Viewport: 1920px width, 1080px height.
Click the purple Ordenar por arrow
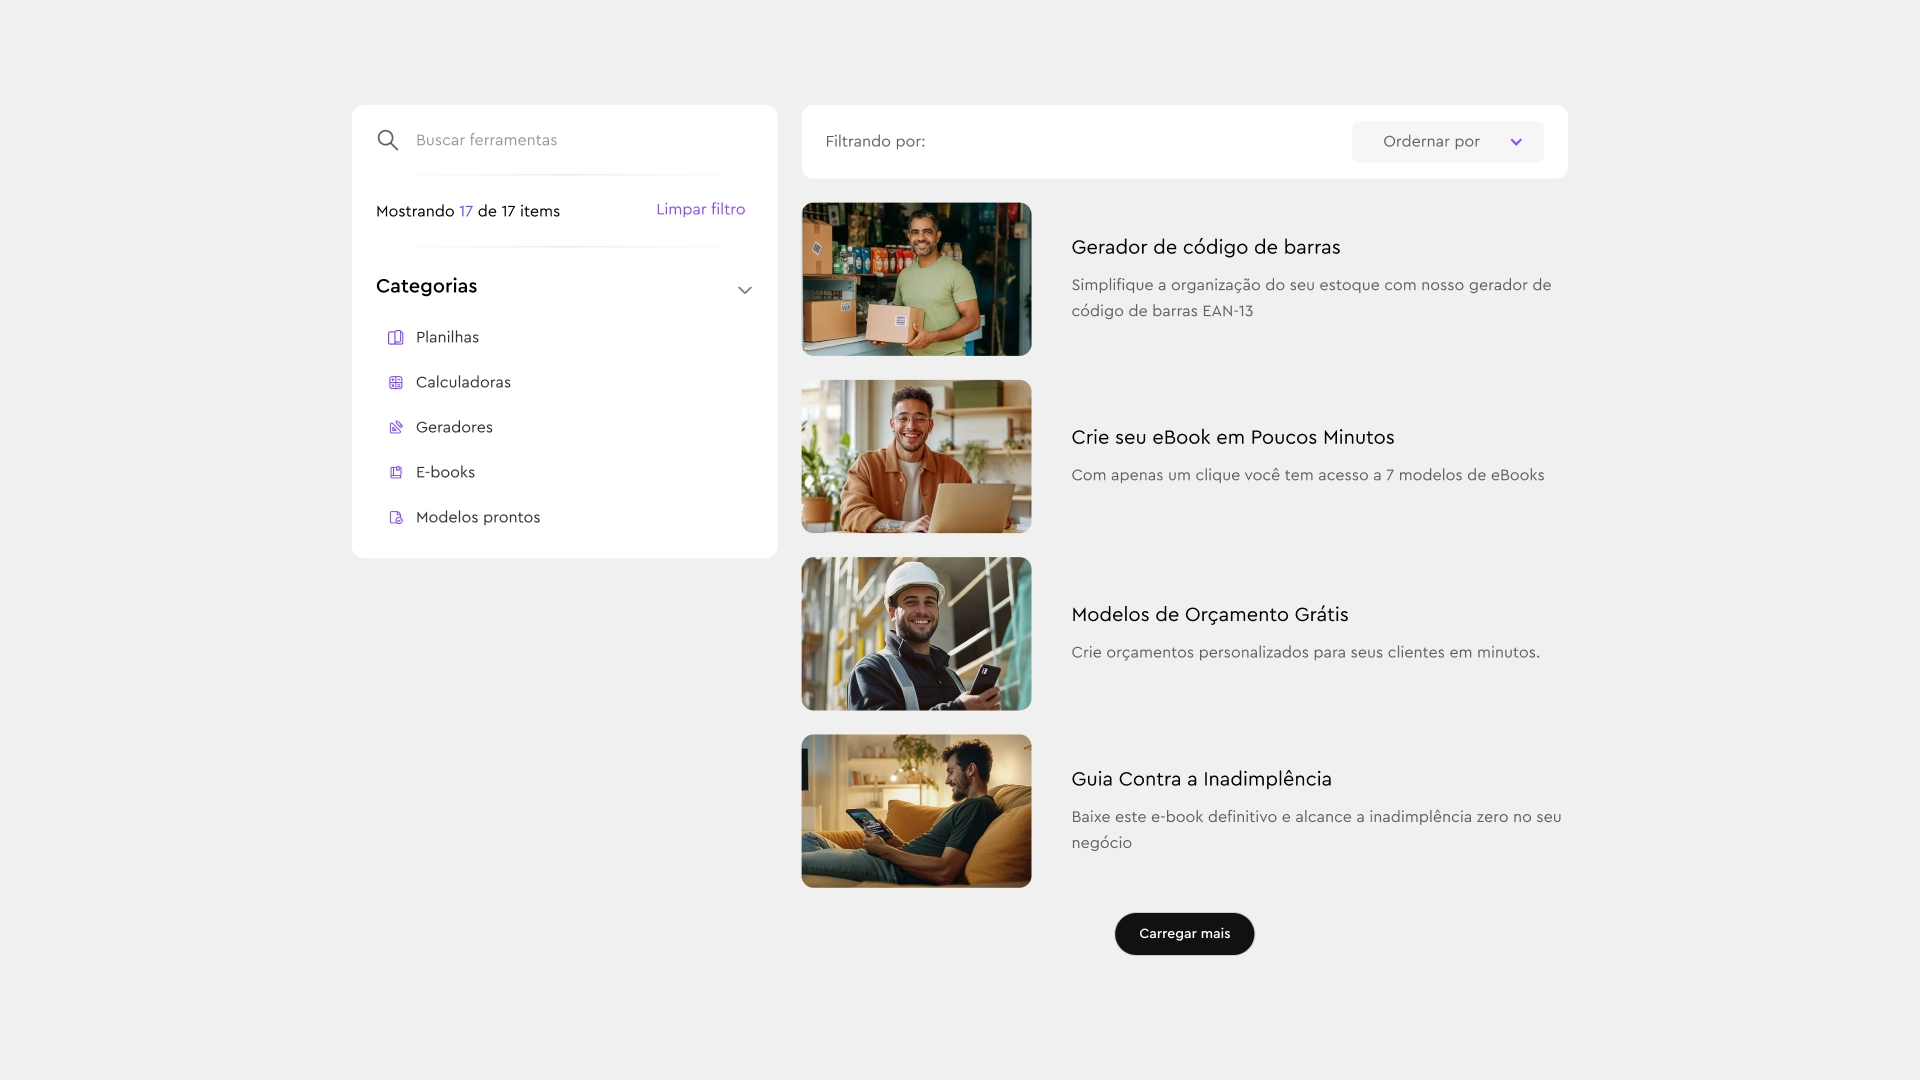click(x=1516, y=142)
